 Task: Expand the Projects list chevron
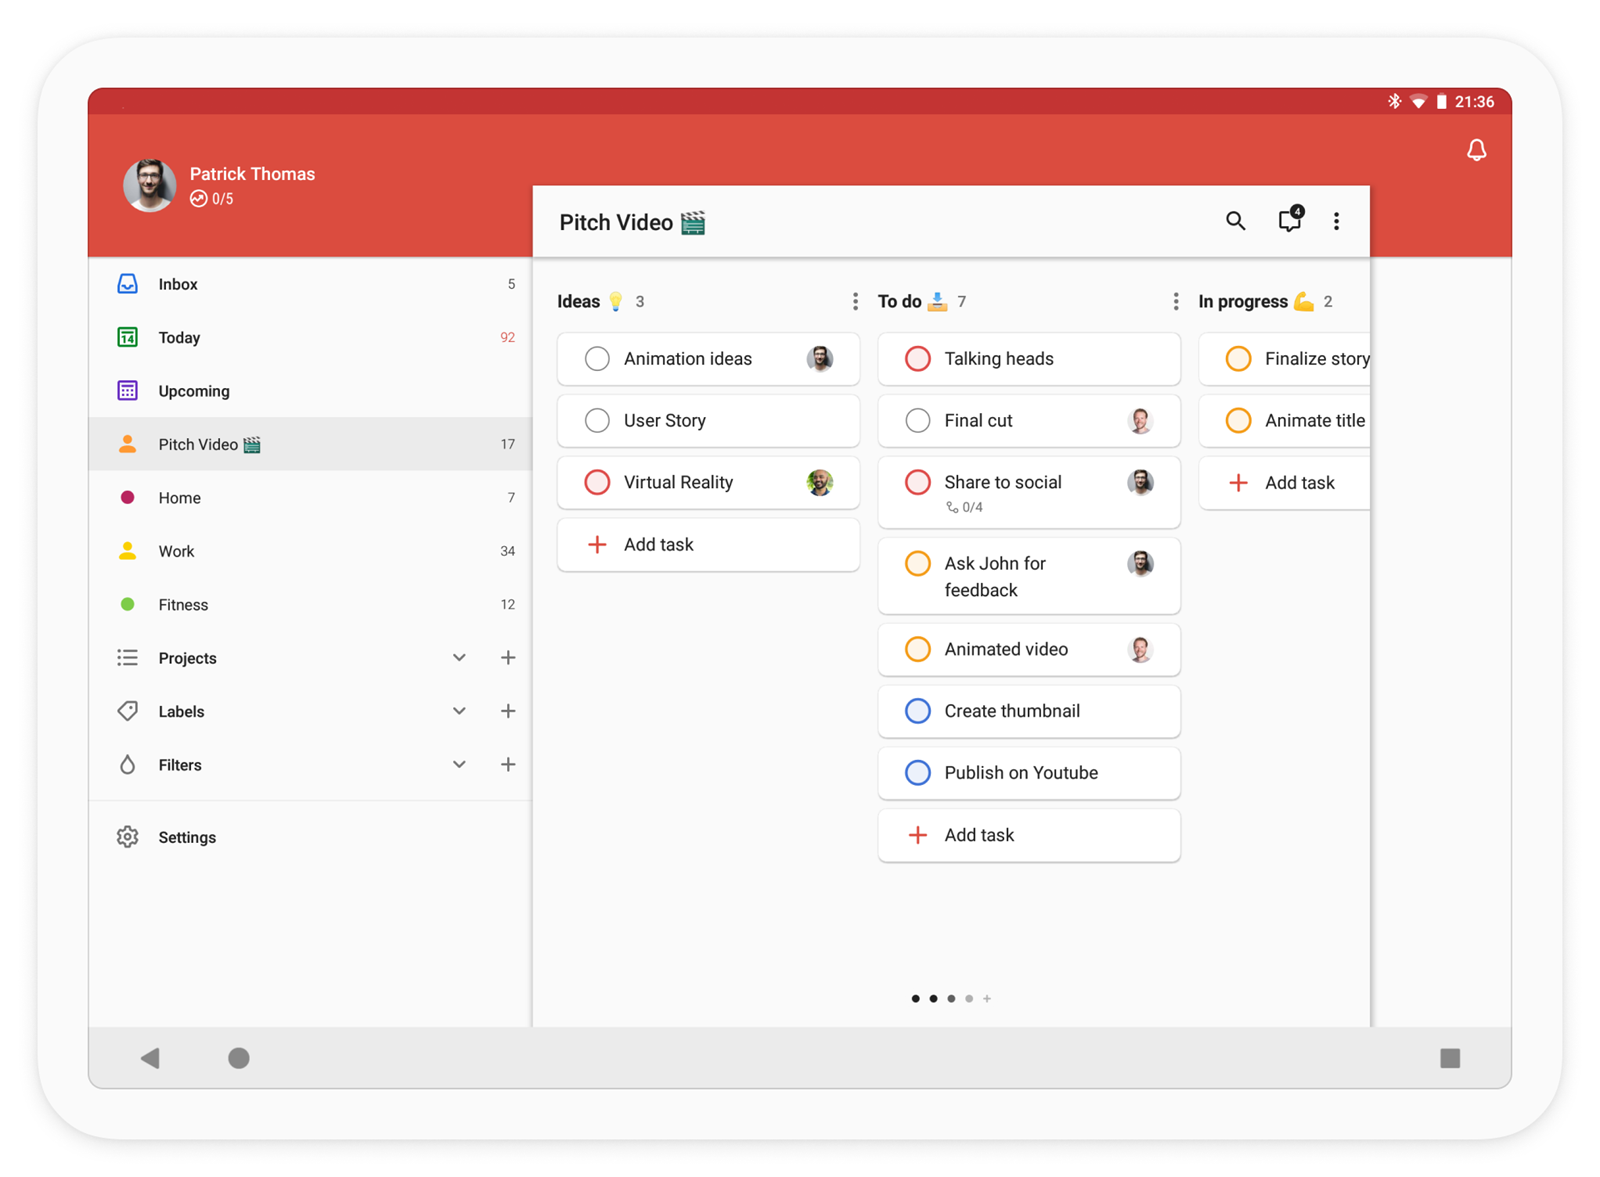[x=459, y=657]
